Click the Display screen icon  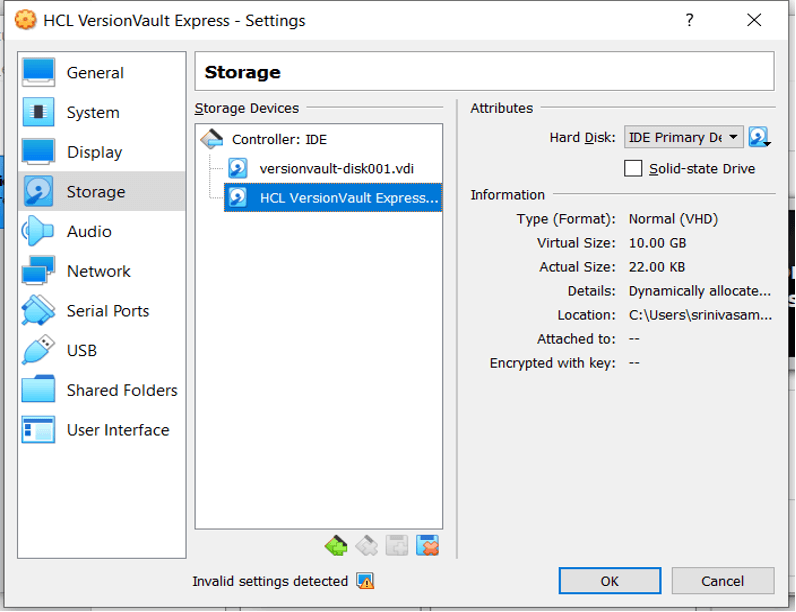(x=38, y=152)
